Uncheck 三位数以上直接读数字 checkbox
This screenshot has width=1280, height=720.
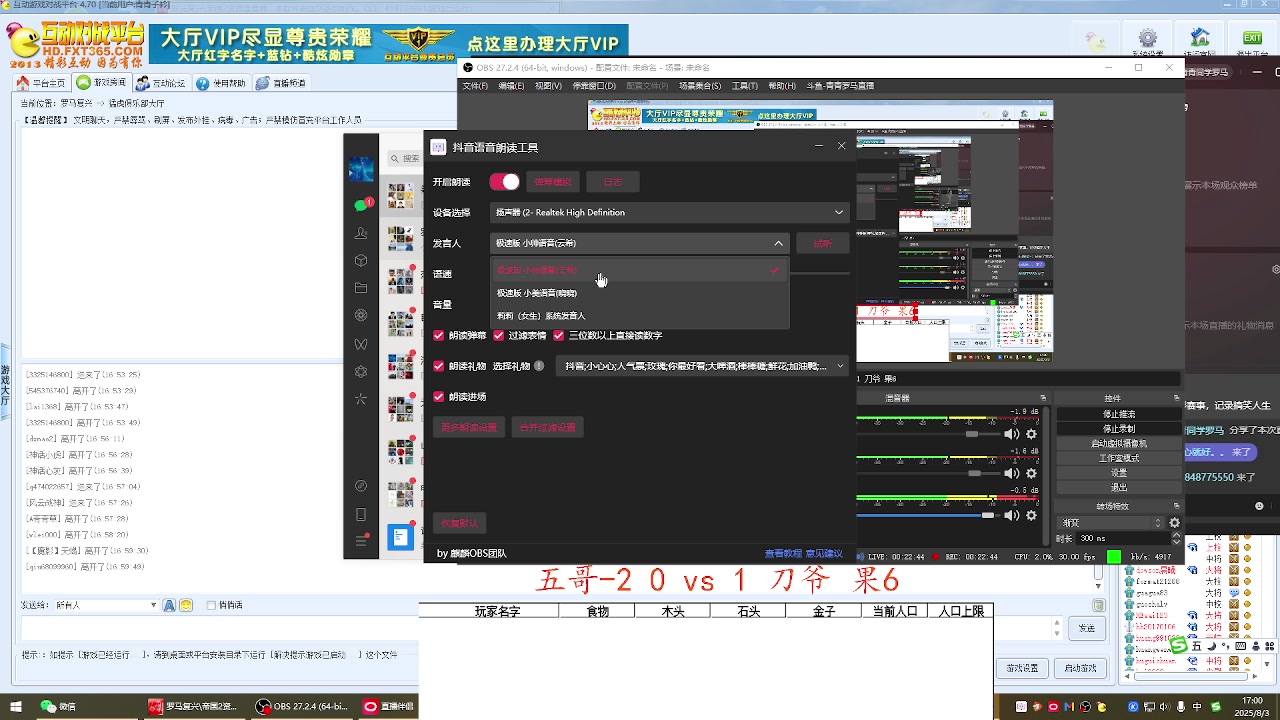(x=559, y=336)
